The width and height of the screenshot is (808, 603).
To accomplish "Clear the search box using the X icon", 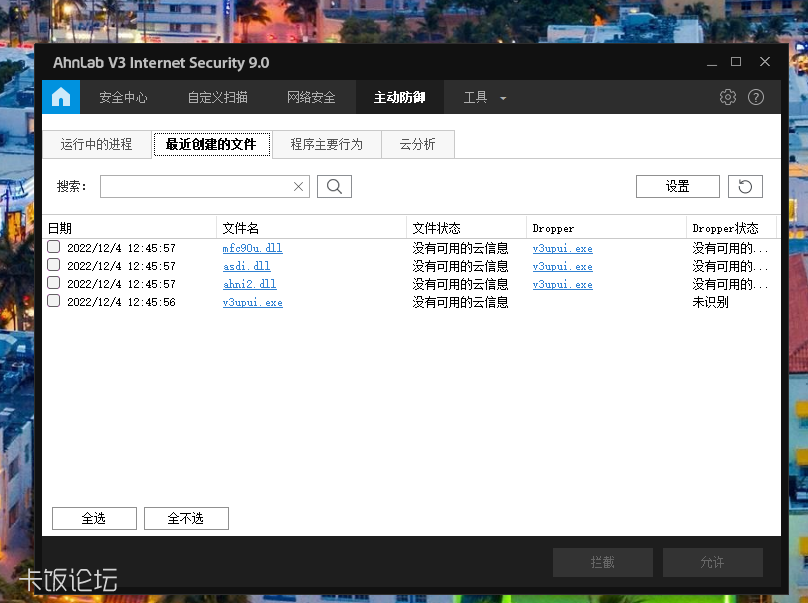I will 298,186.
